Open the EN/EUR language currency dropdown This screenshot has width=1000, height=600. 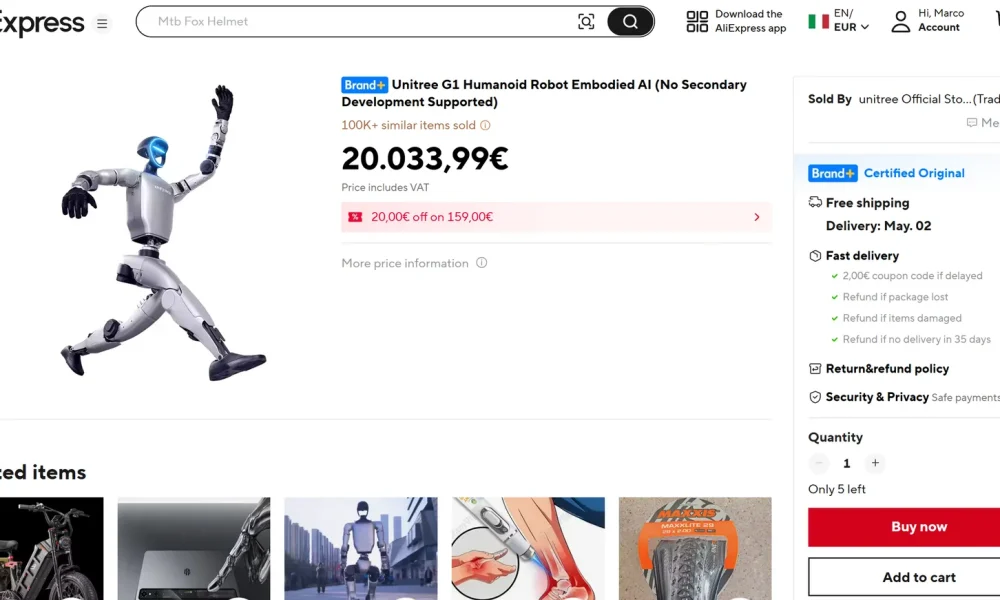tap(839, 20)
